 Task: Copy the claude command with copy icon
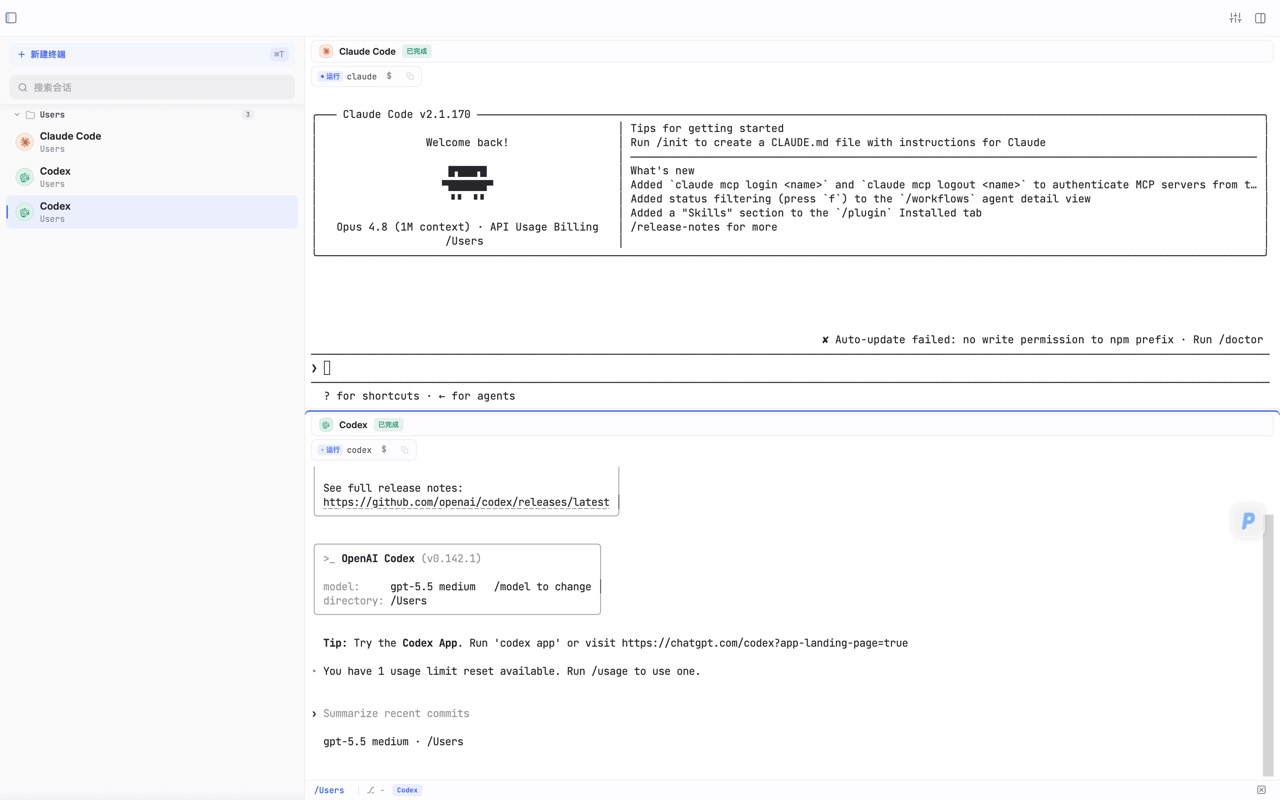pyautogui.click(x=409, y=76)
